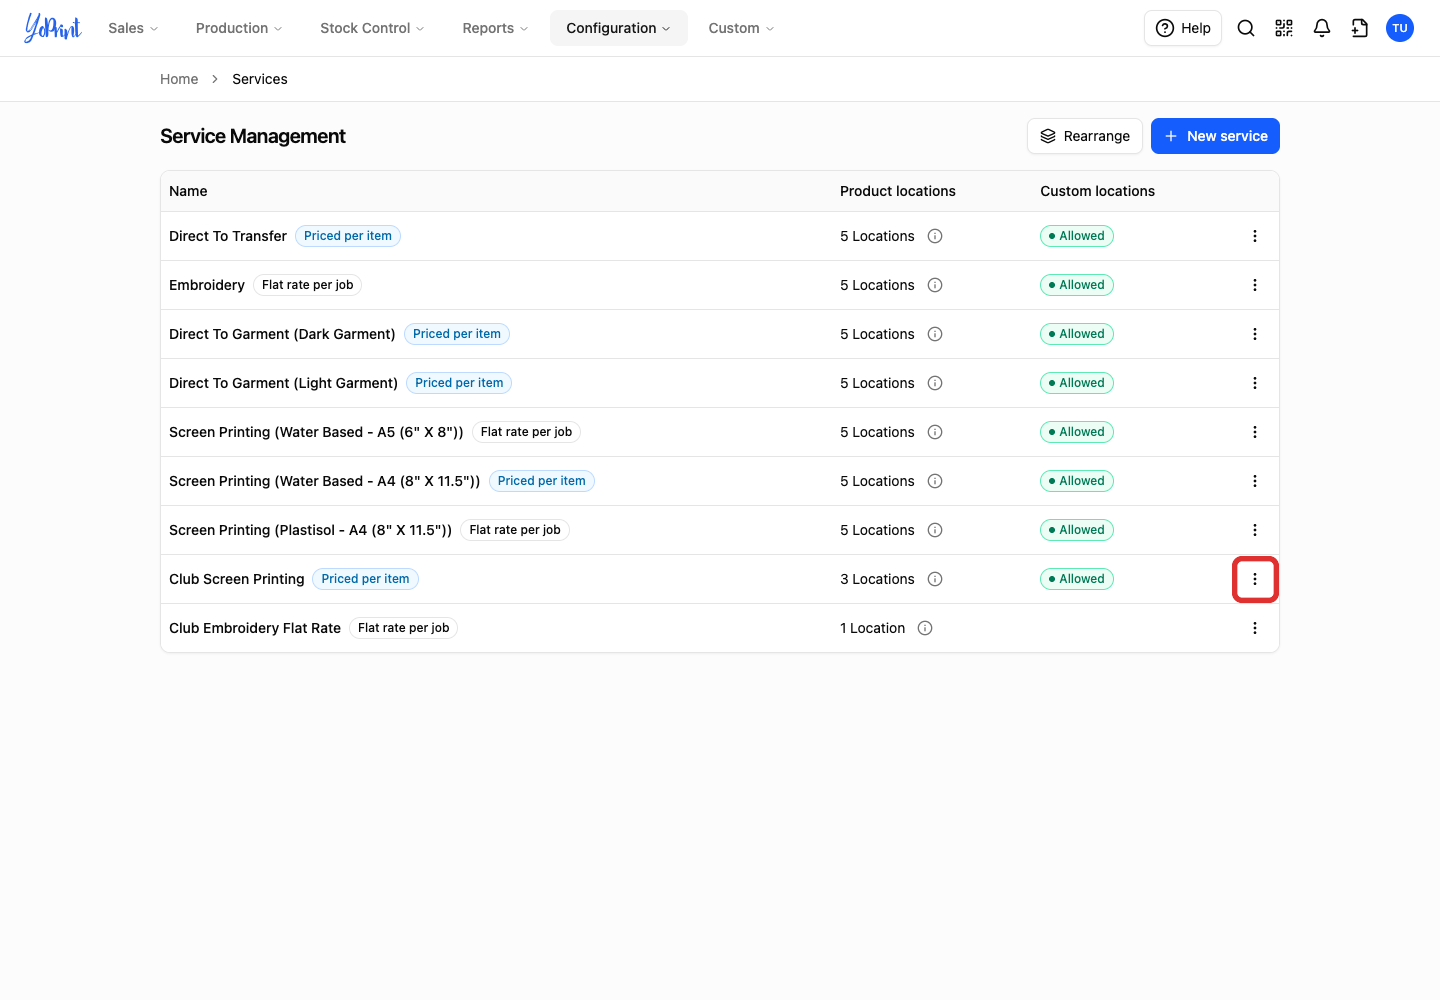Viewport: 1440px width, 1000px height.
Task: Expand the Configuration menu
Action: (x=618, y=28)
